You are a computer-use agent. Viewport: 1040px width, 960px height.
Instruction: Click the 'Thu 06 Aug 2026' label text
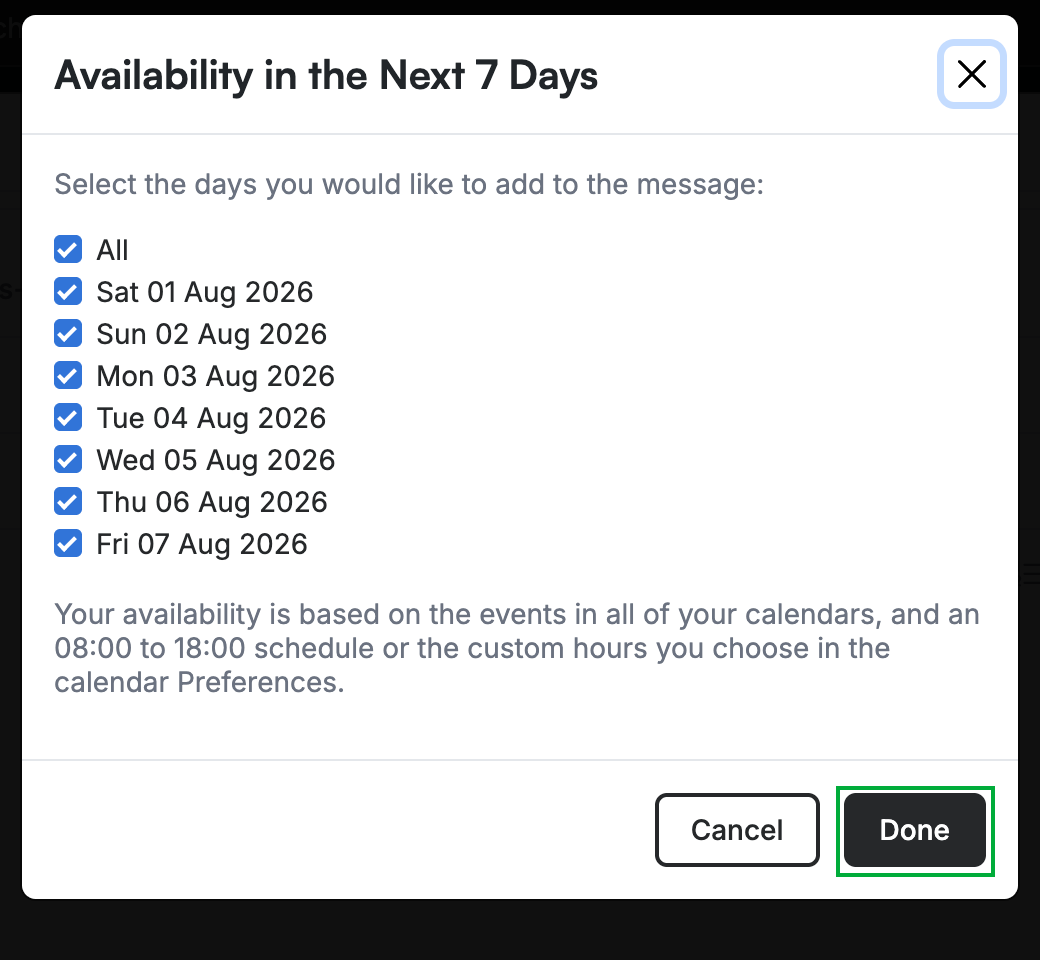(x=212, y=502)
